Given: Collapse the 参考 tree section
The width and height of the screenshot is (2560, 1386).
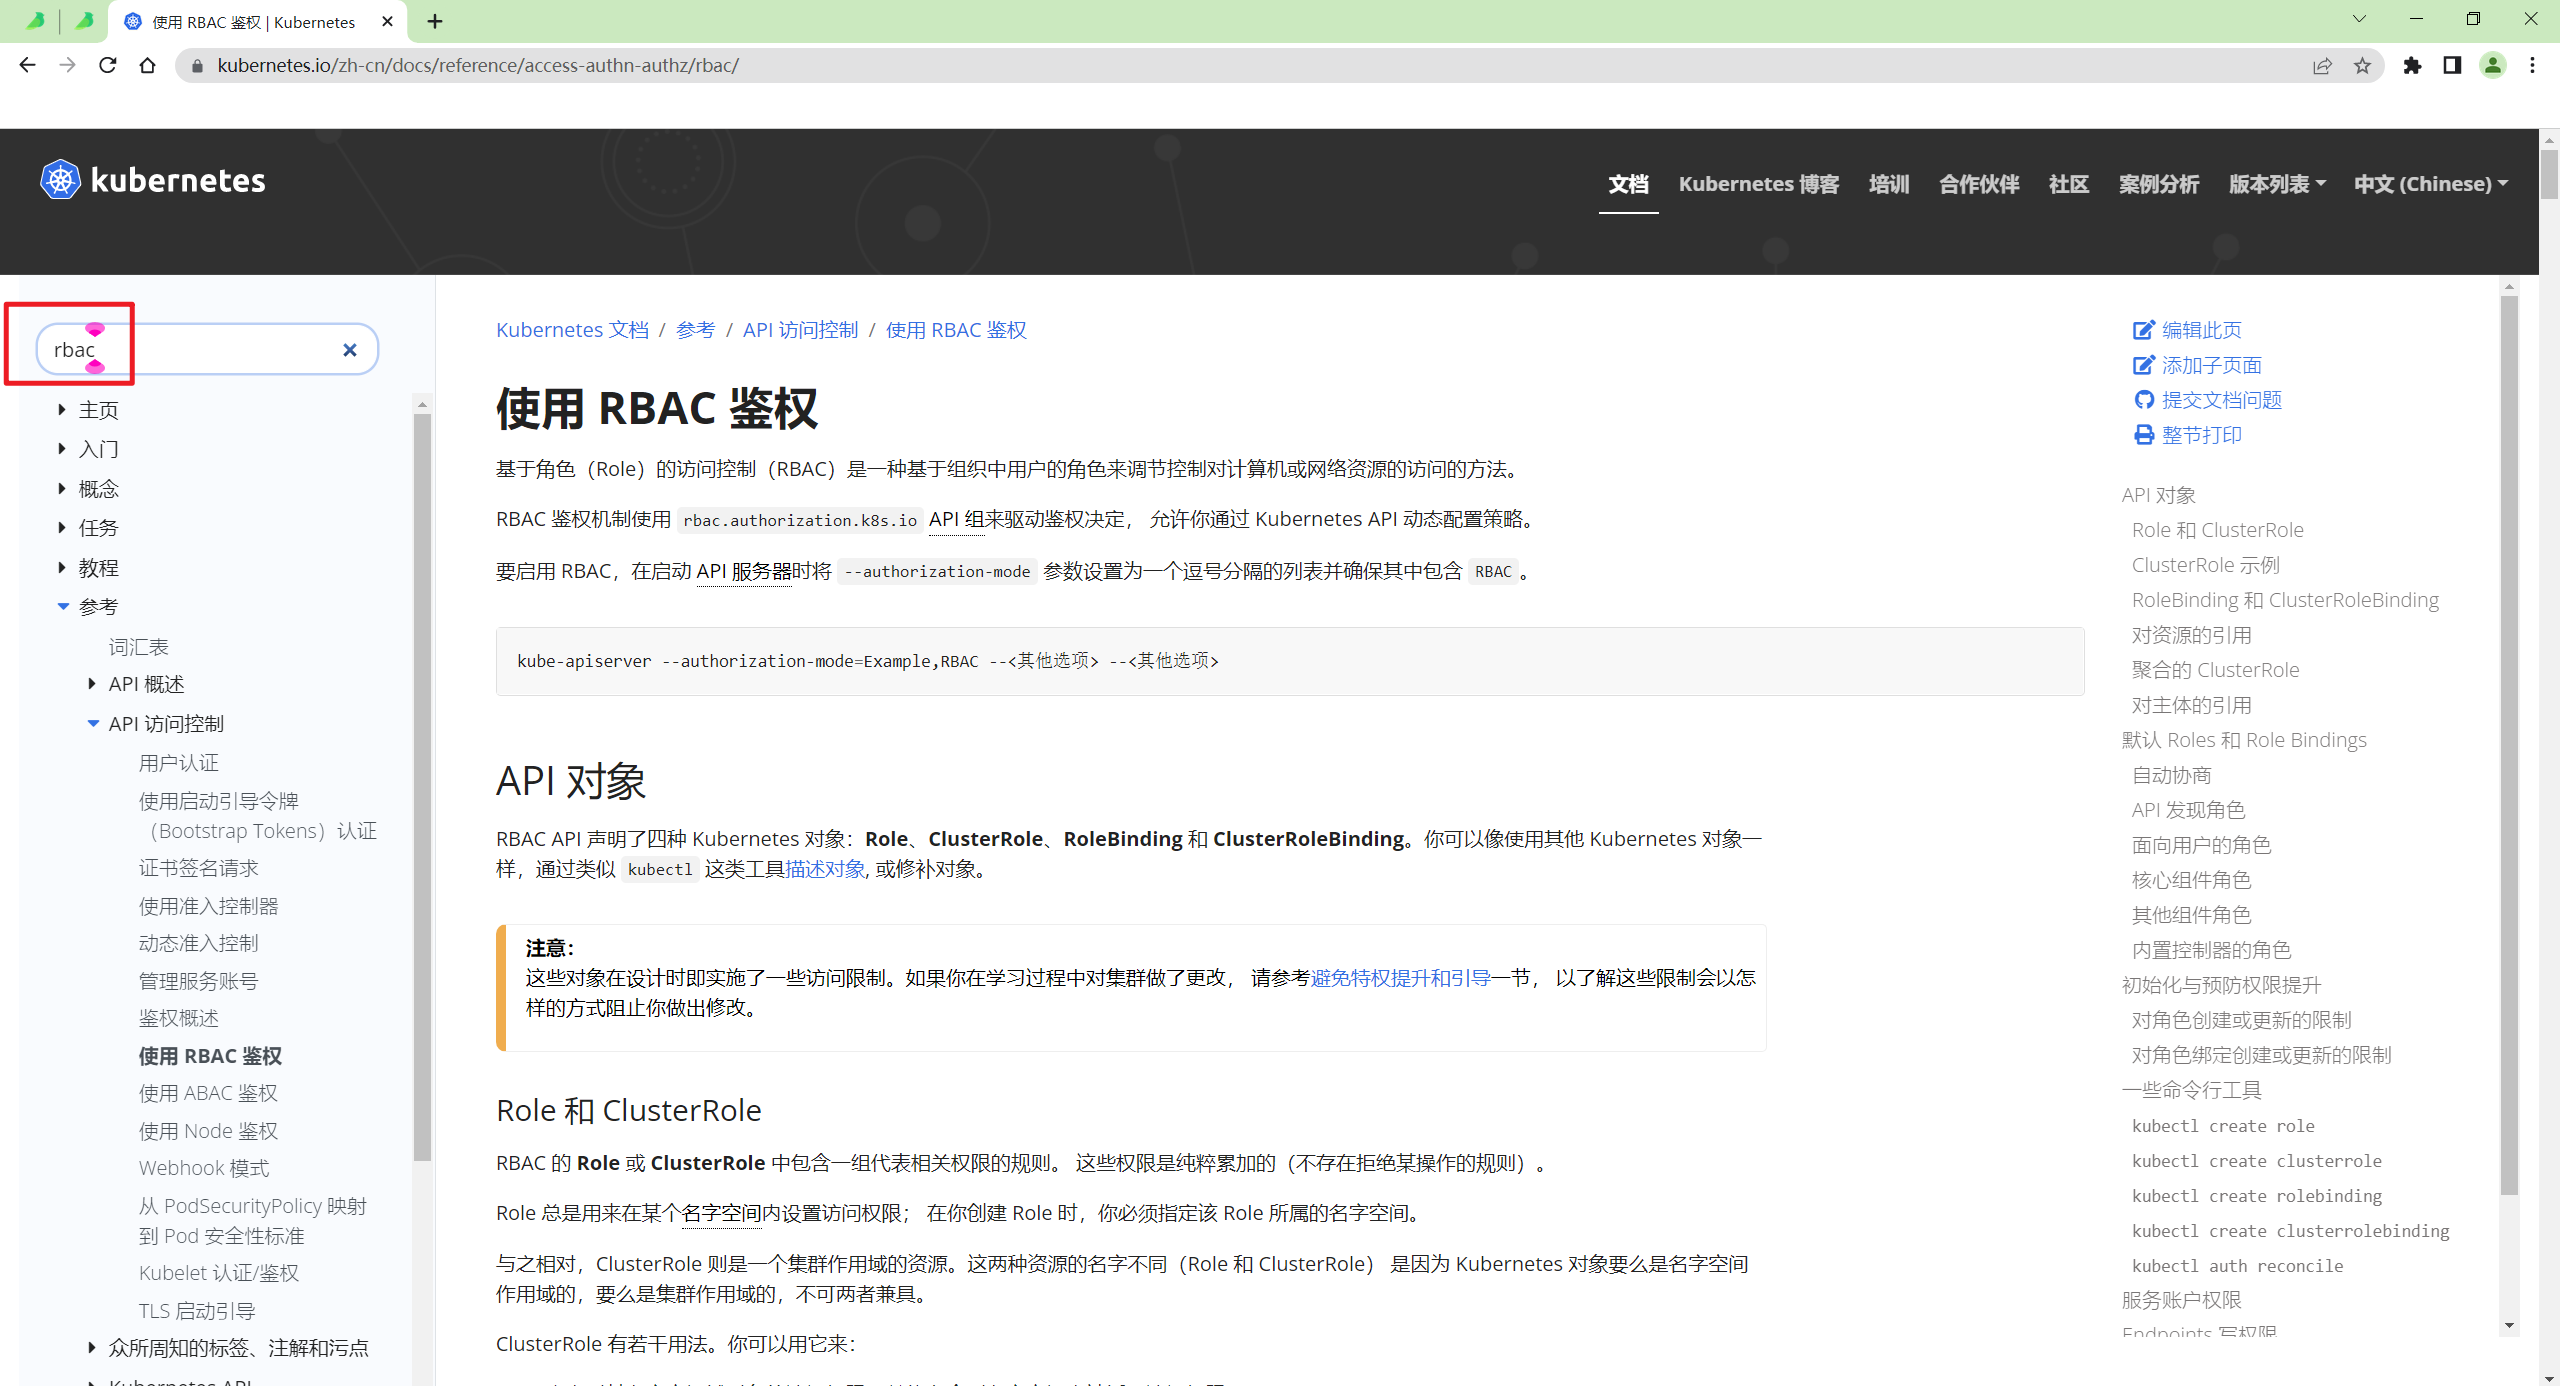Looking at the screenshot, I should pos(63,607).
